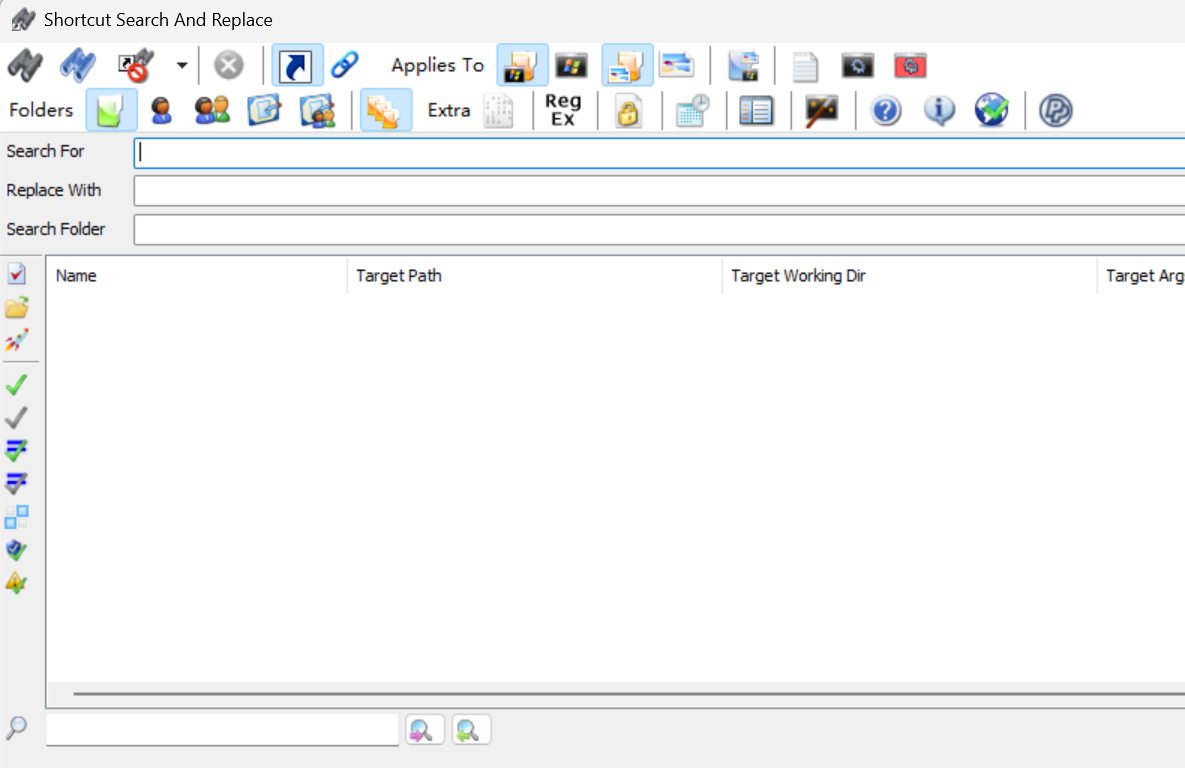
Task: Sort by the Name column header
Action: [x=196, y=276]
